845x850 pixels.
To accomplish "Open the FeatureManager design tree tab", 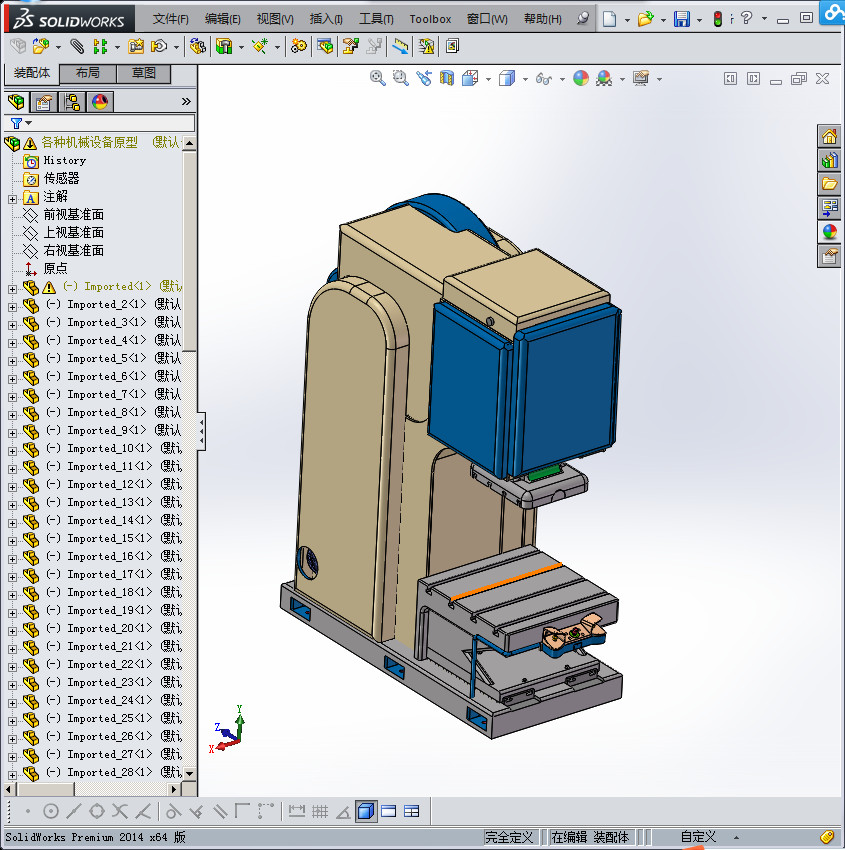I will 16,102.
